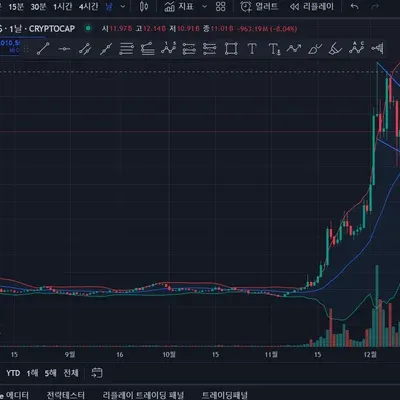Undo the last chart action
The image size is (400, 400).
(354, 7)
